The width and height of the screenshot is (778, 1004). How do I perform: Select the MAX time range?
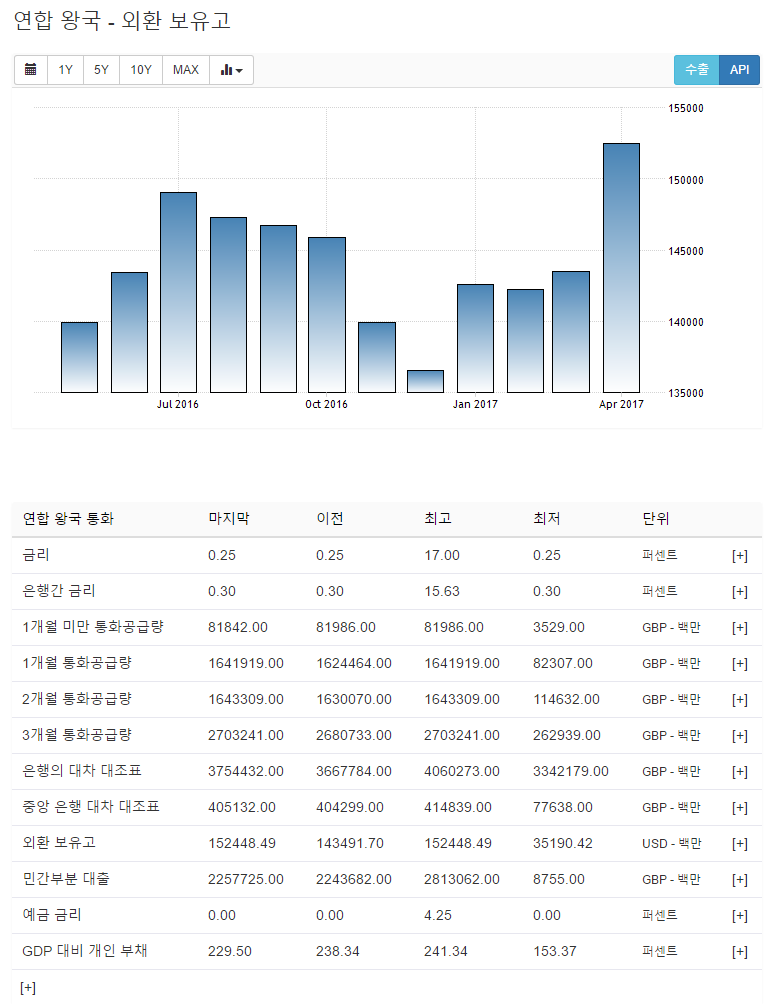point(186,70)
